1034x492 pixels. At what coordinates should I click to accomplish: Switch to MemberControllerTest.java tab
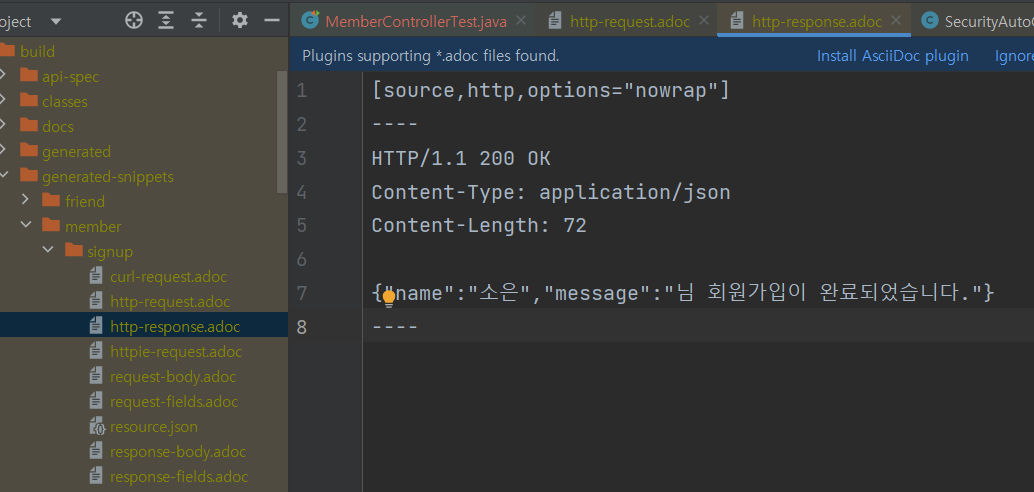[416, 21]
